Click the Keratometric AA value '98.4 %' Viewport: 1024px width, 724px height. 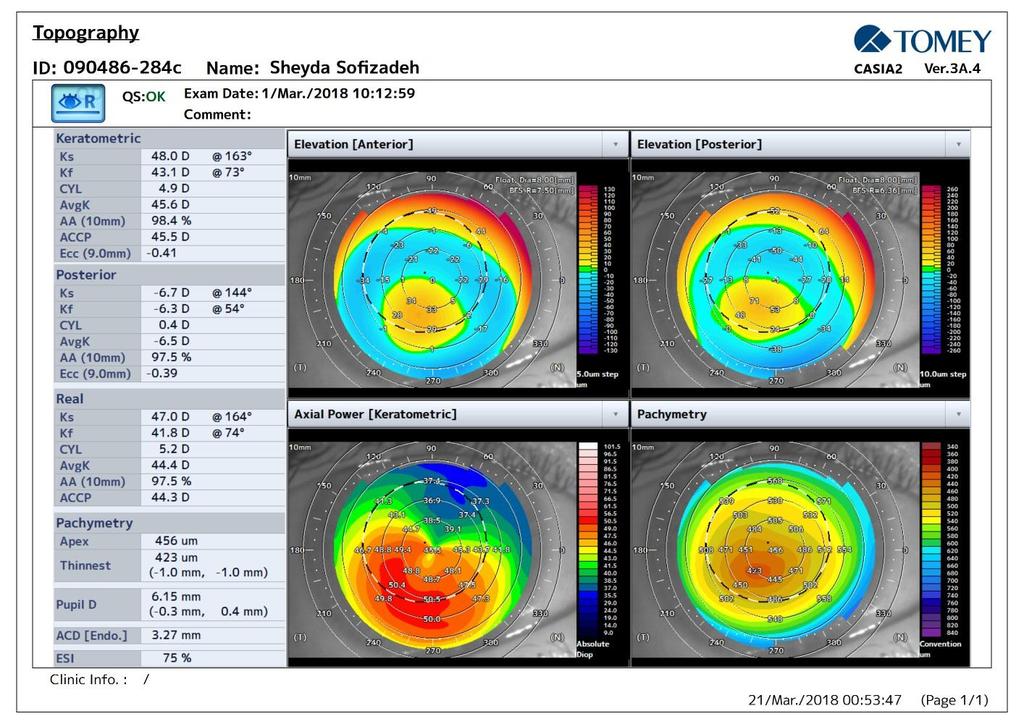point(171,221)
